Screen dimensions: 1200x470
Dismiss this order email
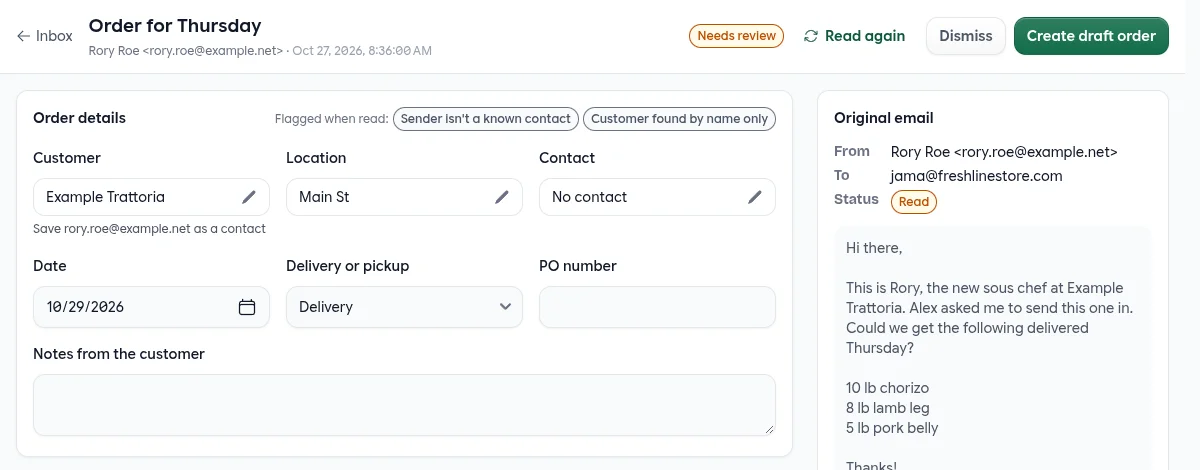pos(966,36)
